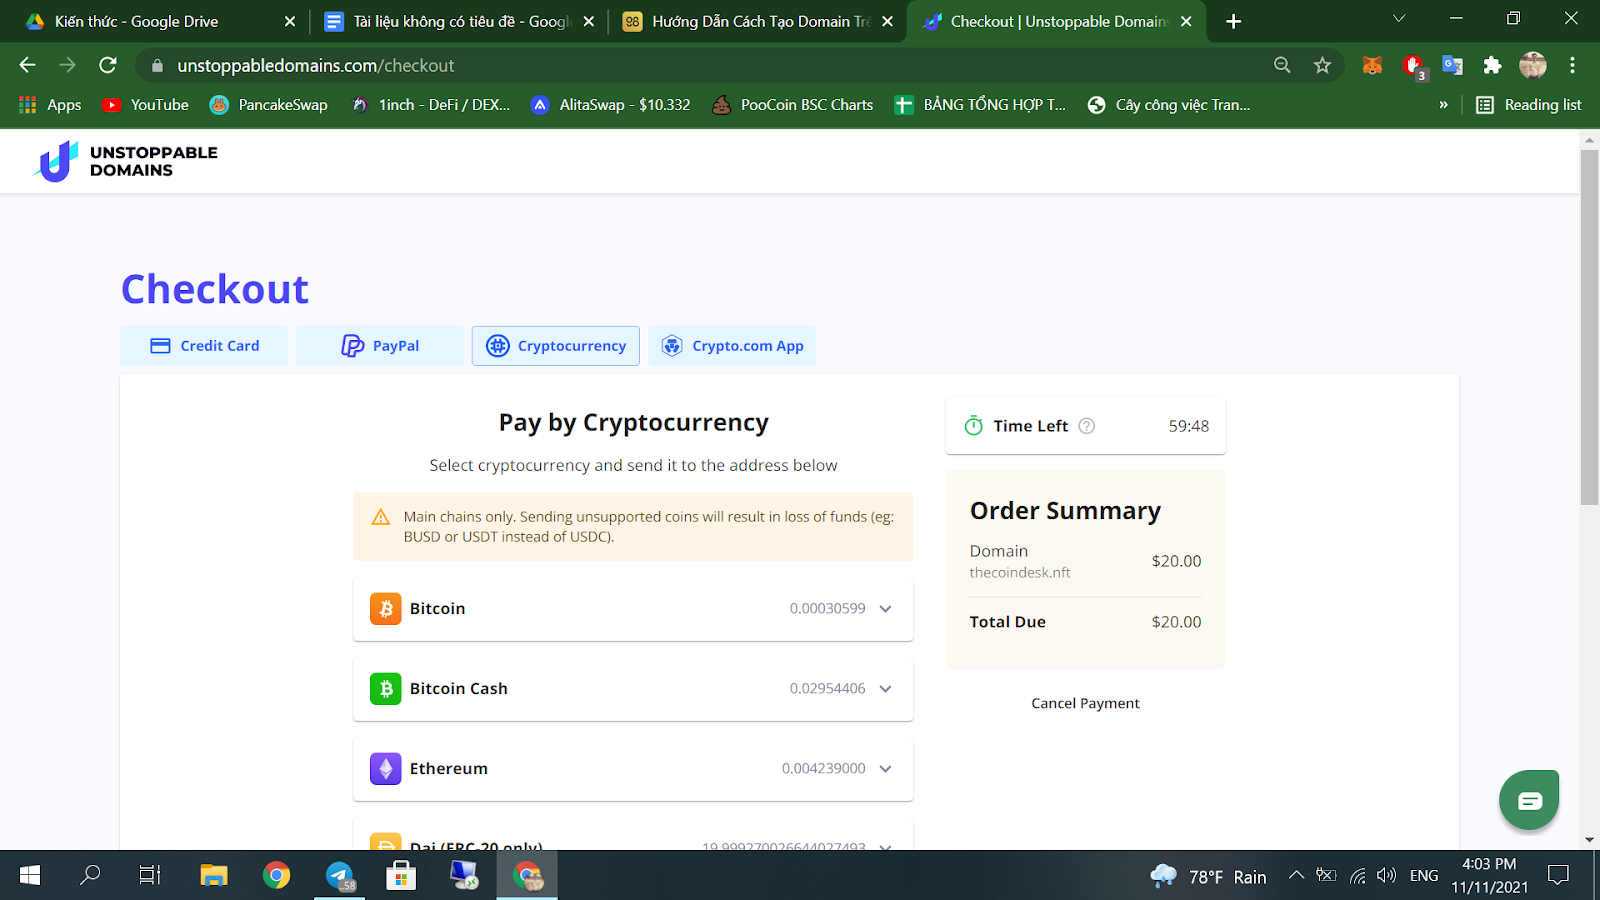The height and width of the screenshot is (900, 1600).
Task: Select the Cryptocurrency payment tab
Action: click(x=556, y=346)
